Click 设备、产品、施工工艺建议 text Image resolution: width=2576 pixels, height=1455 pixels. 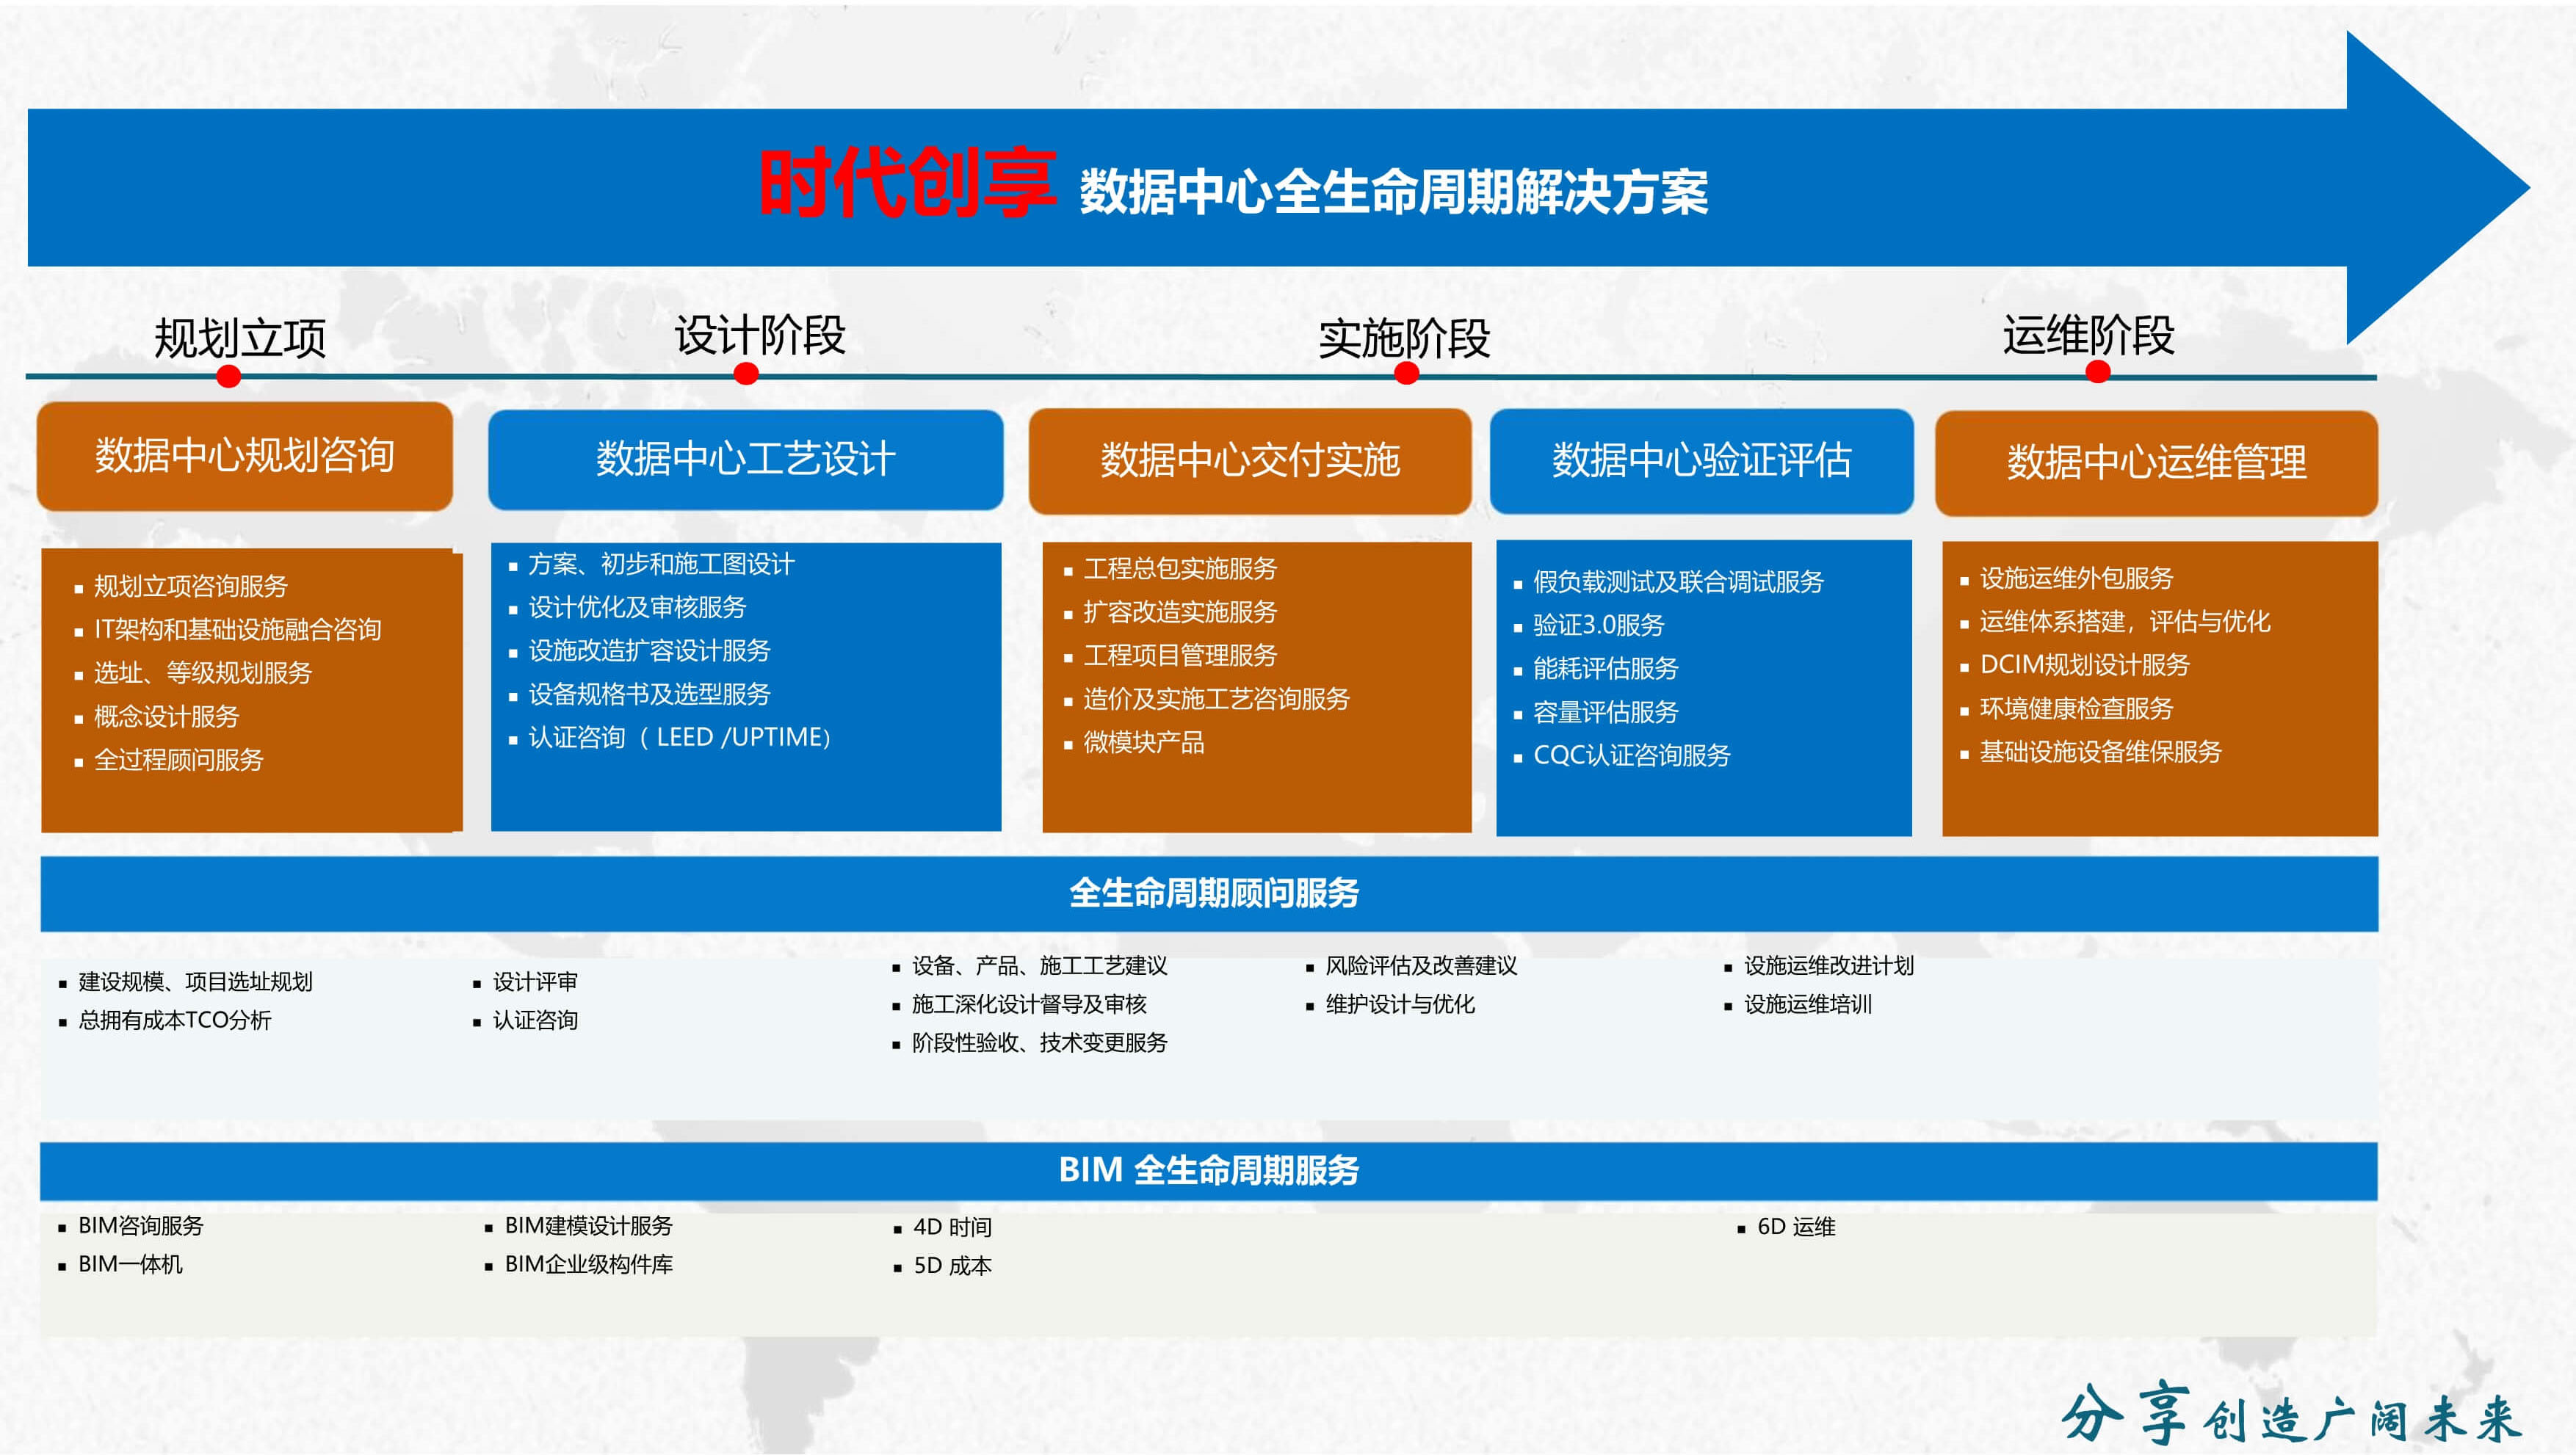pyautogui.click(x=1039, y=966)
